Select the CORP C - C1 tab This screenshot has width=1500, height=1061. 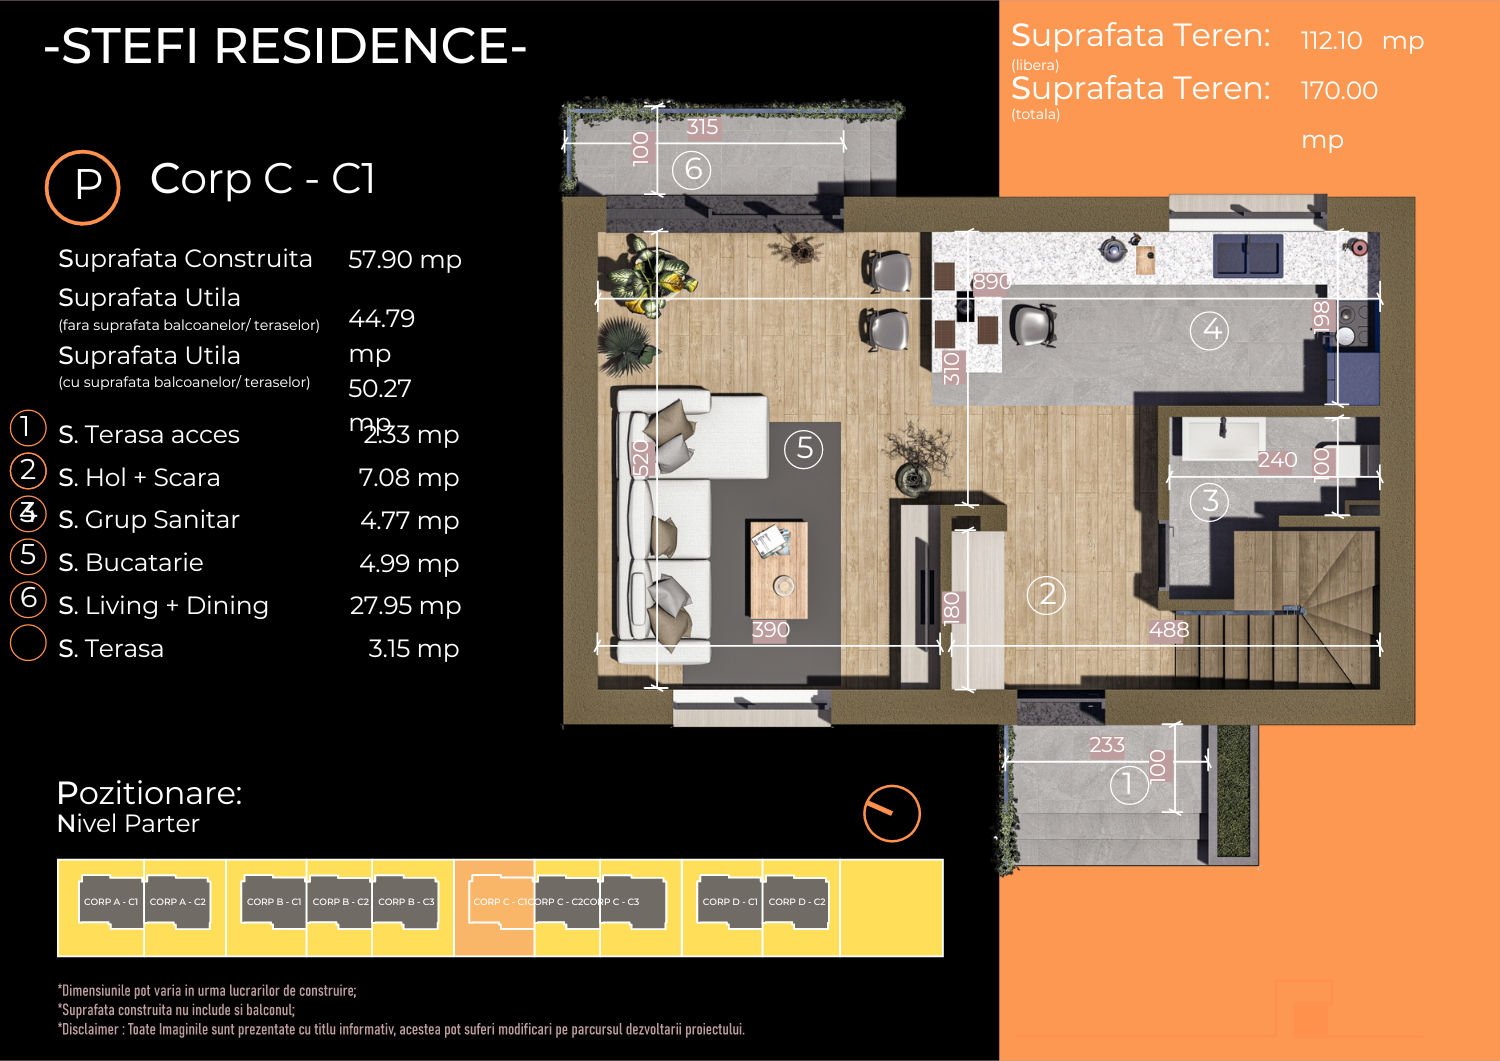coord(500,901)
